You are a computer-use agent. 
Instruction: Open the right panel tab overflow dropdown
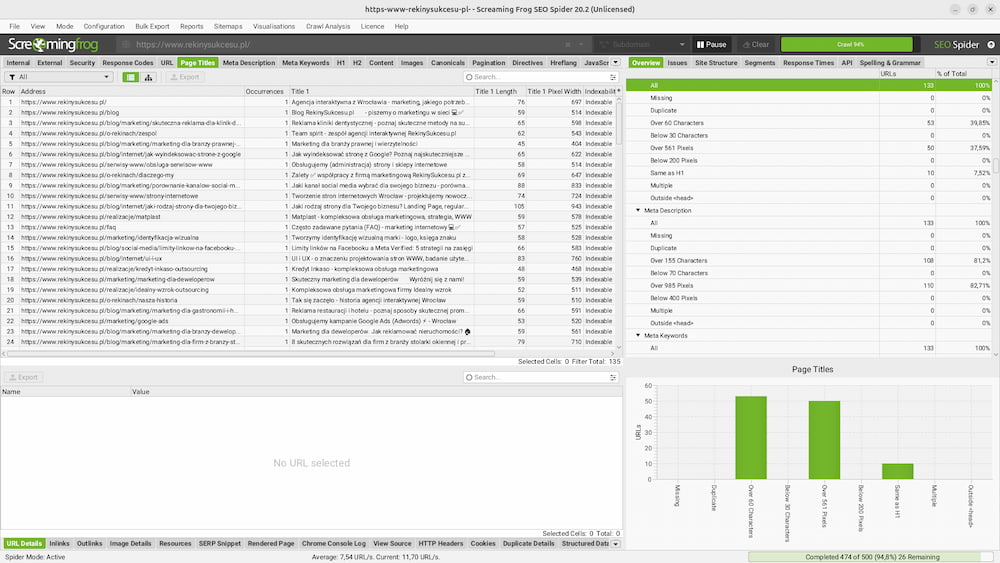[992, 62]
